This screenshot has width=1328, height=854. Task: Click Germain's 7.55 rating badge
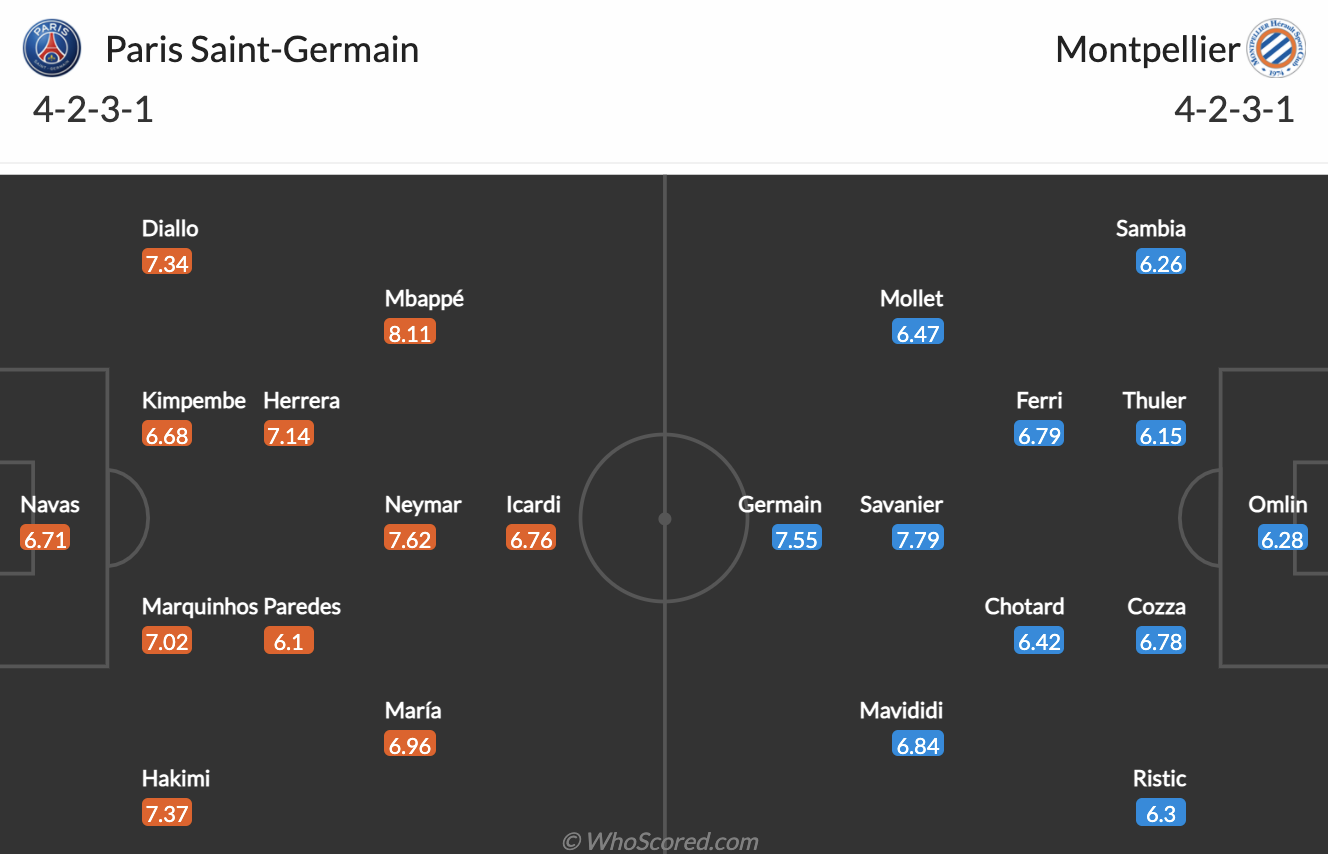(x=796, y=539)
